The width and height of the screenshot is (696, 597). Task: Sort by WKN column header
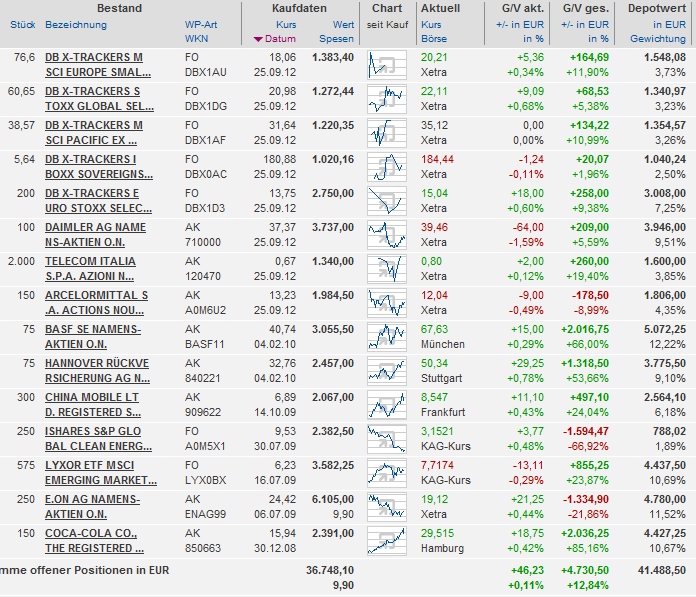click(197, 39)
